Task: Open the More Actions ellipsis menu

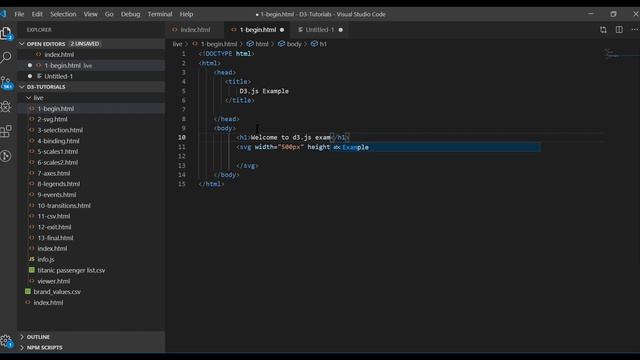Action: pyautogui.click(x=635, y=30)
